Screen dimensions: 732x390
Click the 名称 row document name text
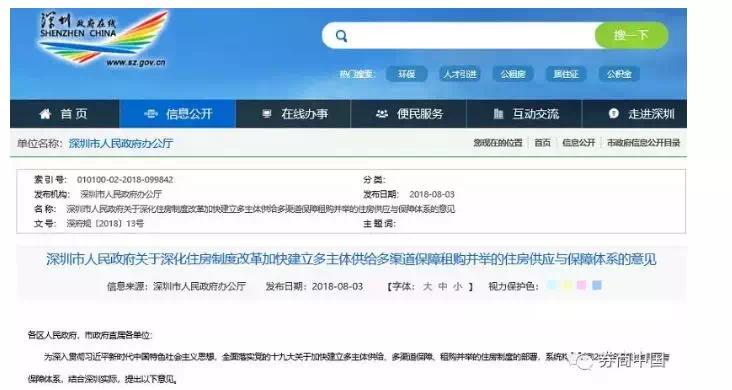(x=260, y=209)
